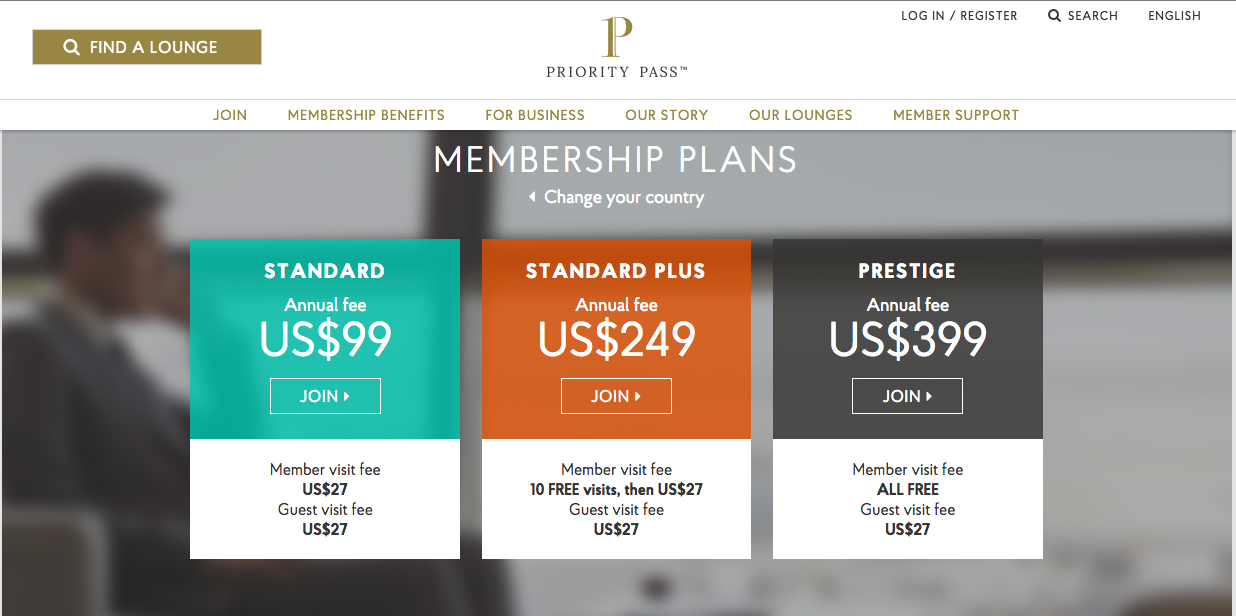The width and height of the screenshot is (1236, 616).
Task: Click JOIN under the Standard US$99 plan
Action: click(x=325, y=395)
